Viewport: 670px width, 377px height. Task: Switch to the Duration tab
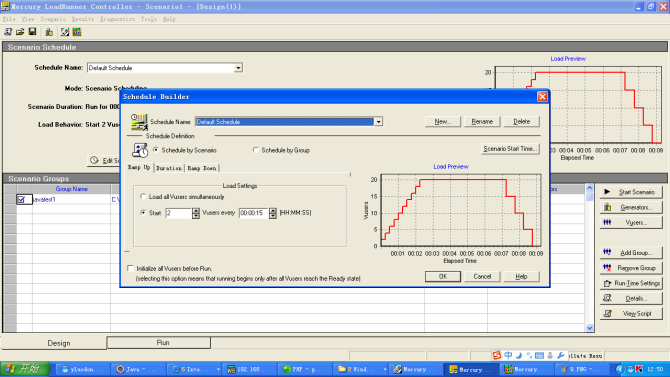169,168
